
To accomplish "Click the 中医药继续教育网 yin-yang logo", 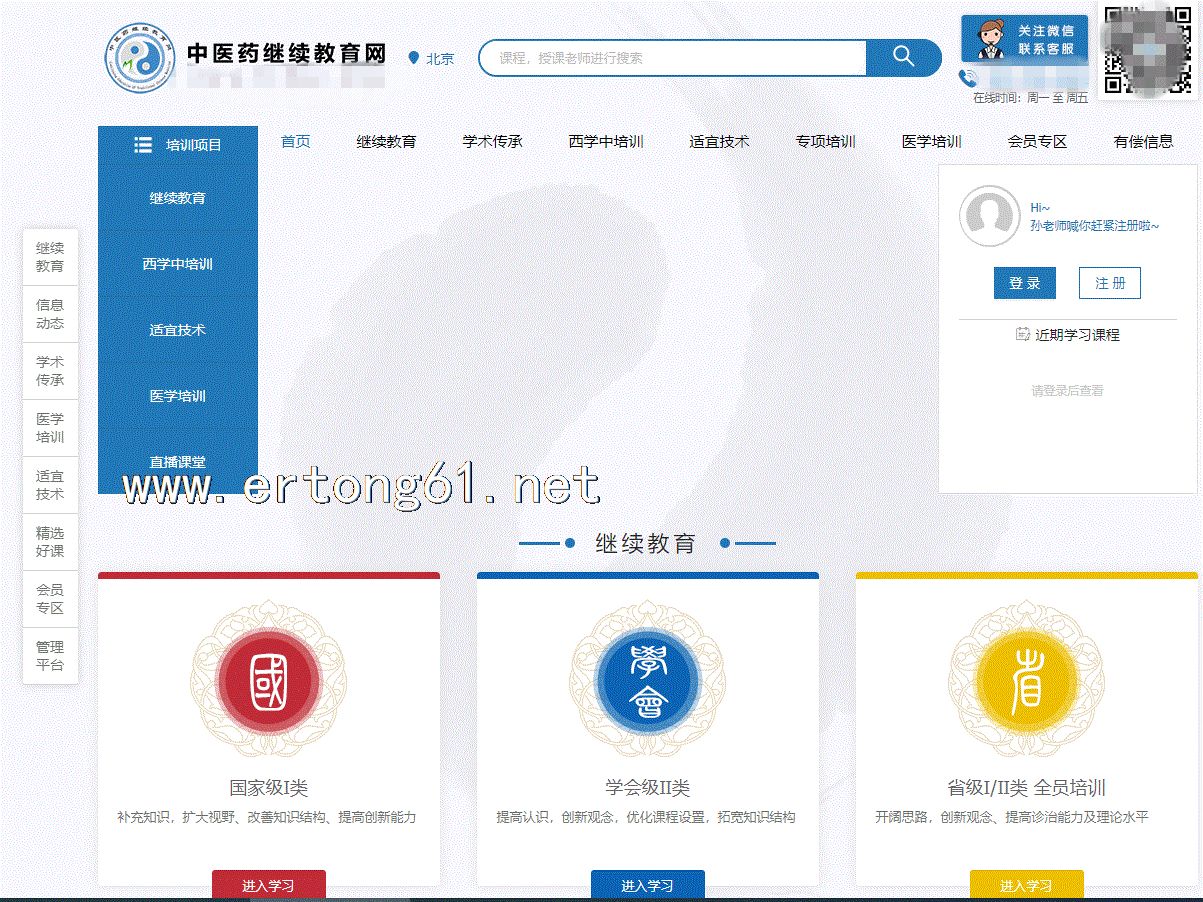I will [141, 58].
